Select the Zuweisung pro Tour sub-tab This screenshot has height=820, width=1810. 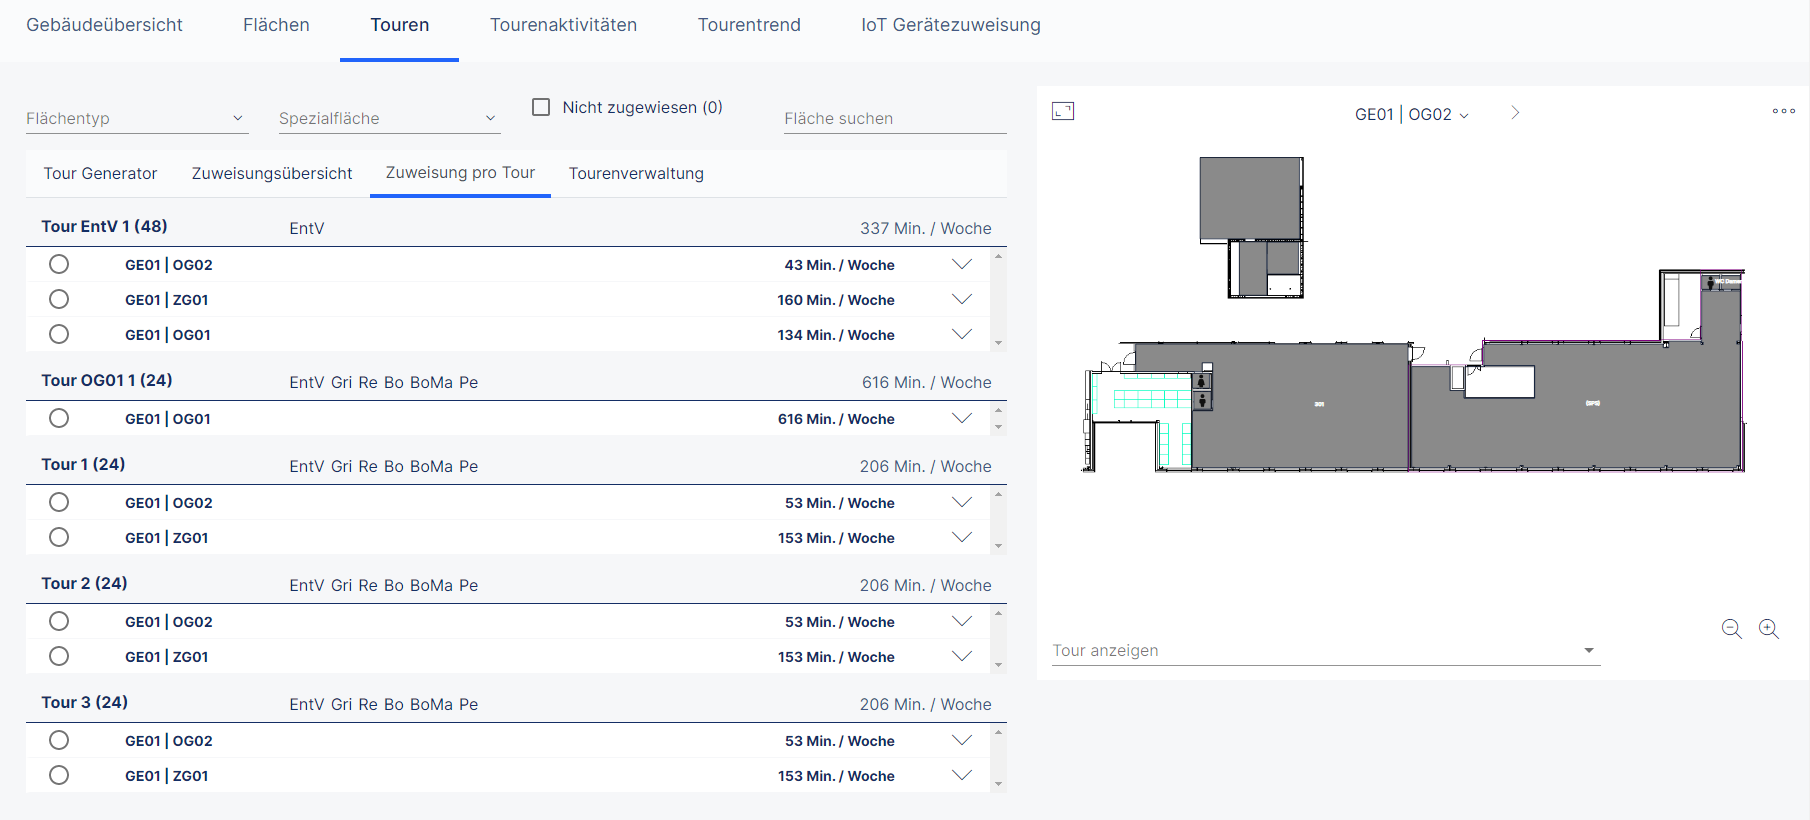pos(460,173)
